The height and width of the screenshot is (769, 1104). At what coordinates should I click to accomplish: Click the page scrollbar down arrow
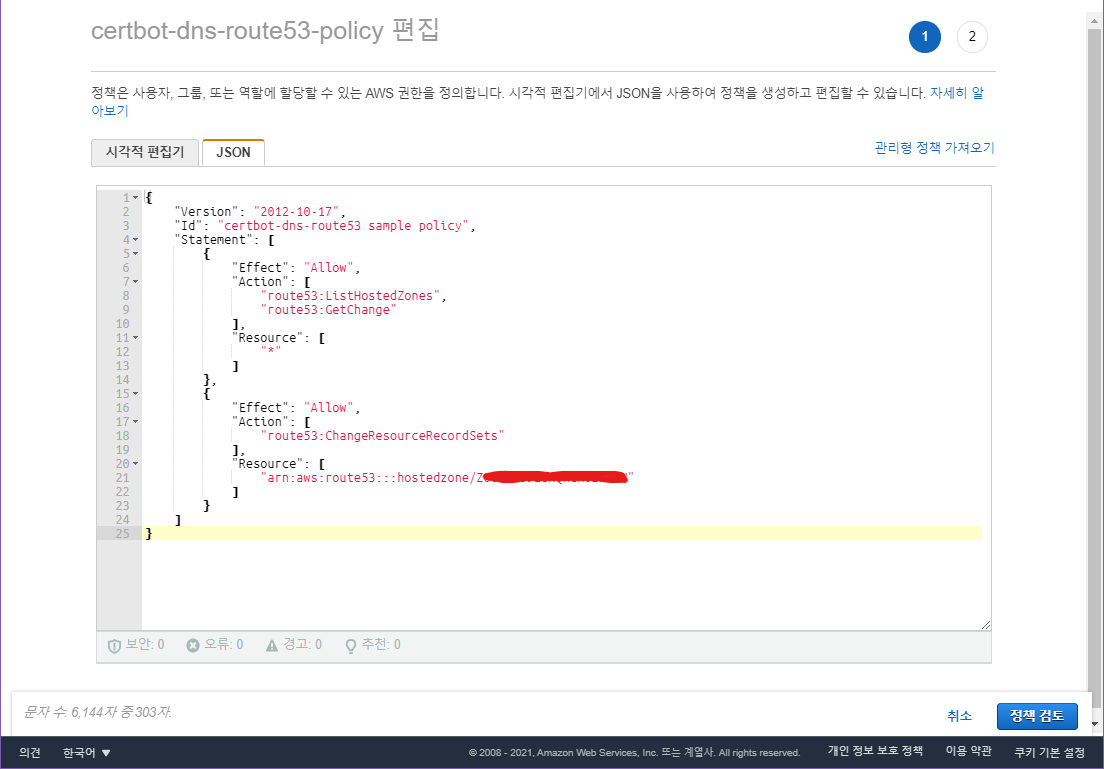point(1095,724)
